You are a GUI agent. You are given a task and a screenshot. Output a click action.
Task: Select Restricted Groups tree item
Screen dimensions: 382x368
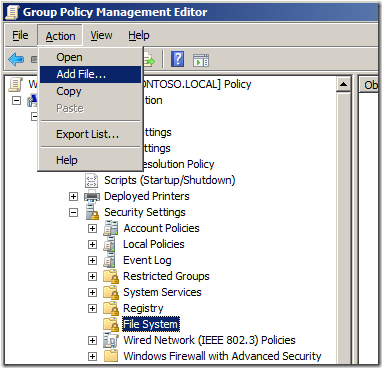tap(166, 276)
